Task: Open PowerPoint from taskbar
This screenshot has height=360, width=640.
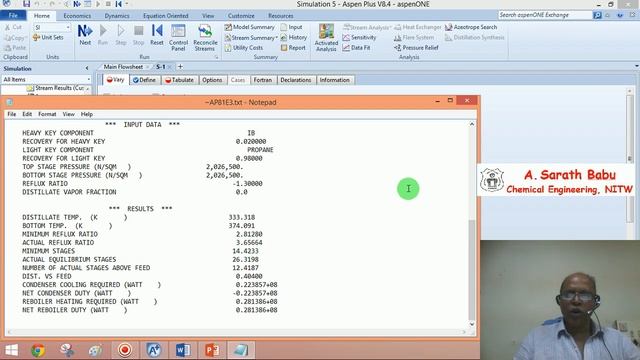Action: [212, 350]
